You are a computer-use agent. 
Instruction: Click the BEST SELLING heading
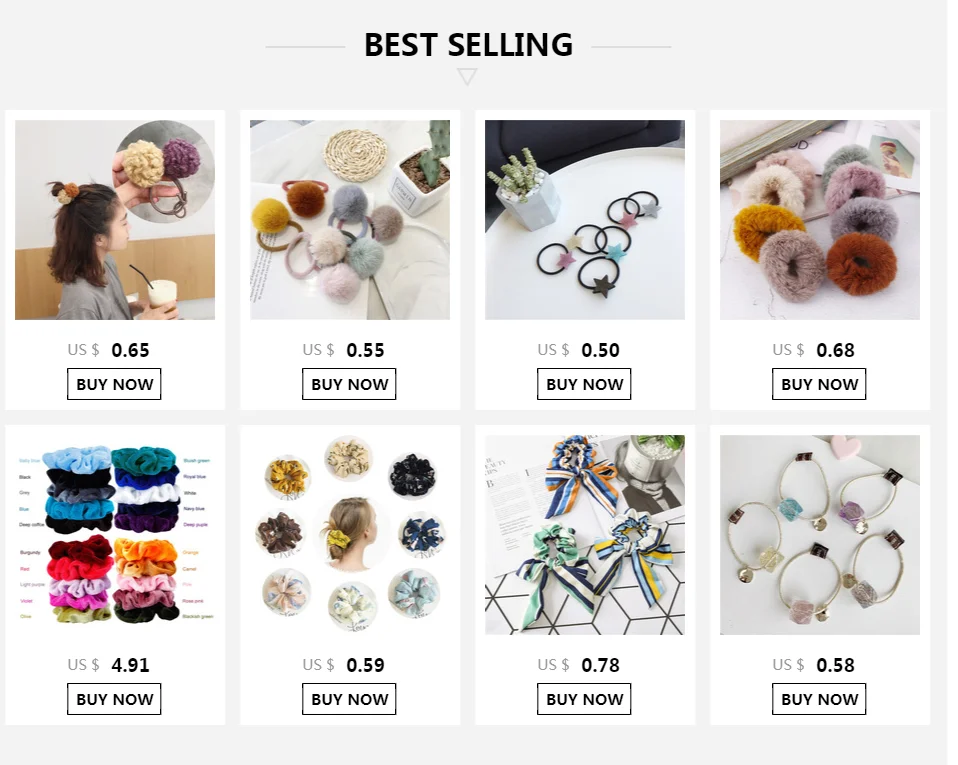469,45
